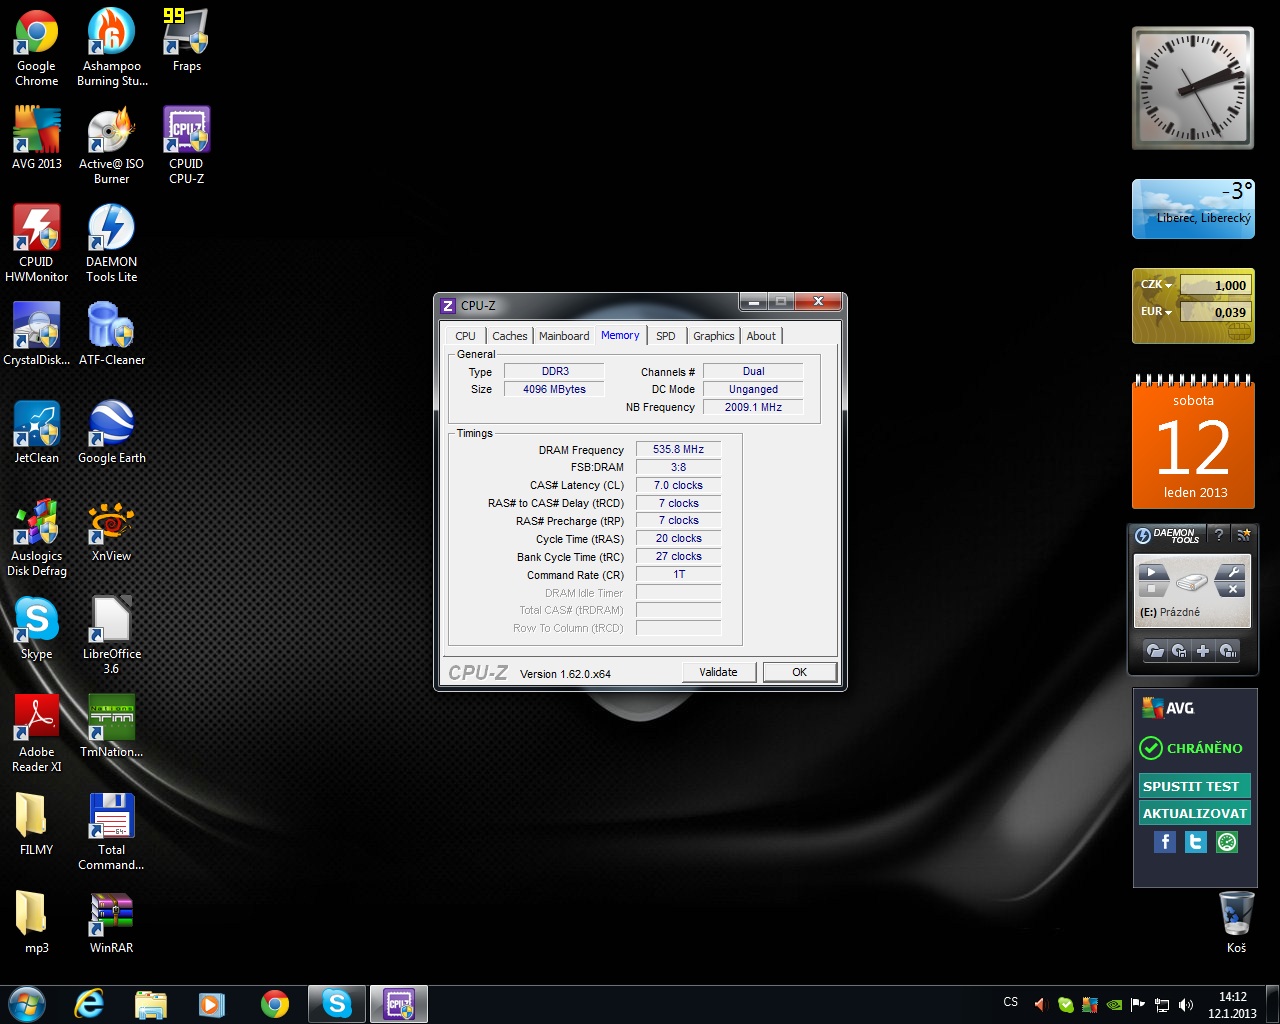Click the EUR amount field showing 0,039

[1215, 312]
